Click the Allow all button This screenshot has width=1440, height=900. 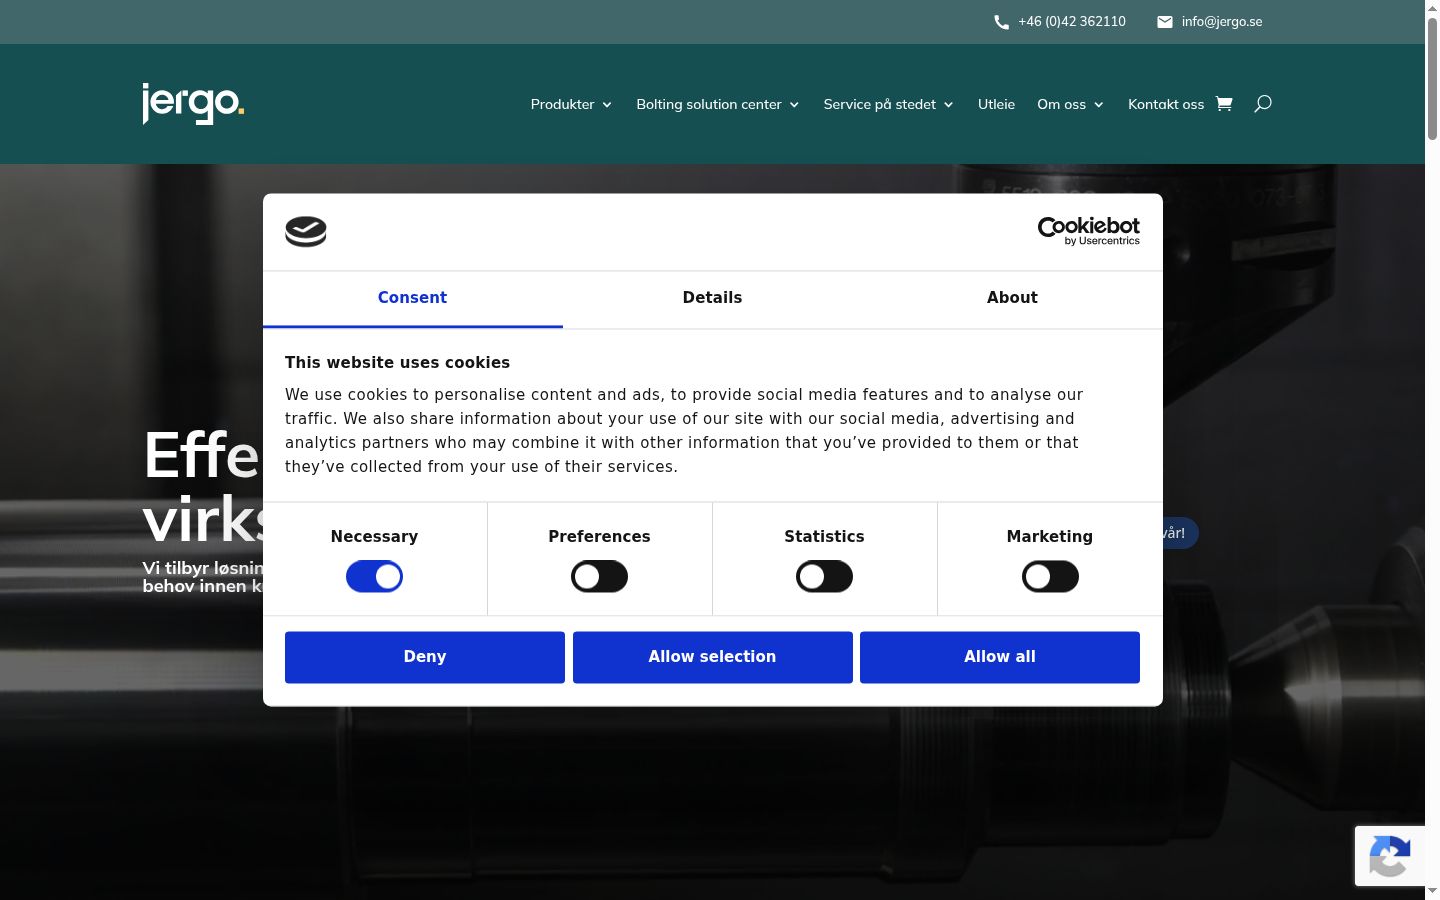pos(1000,657)
